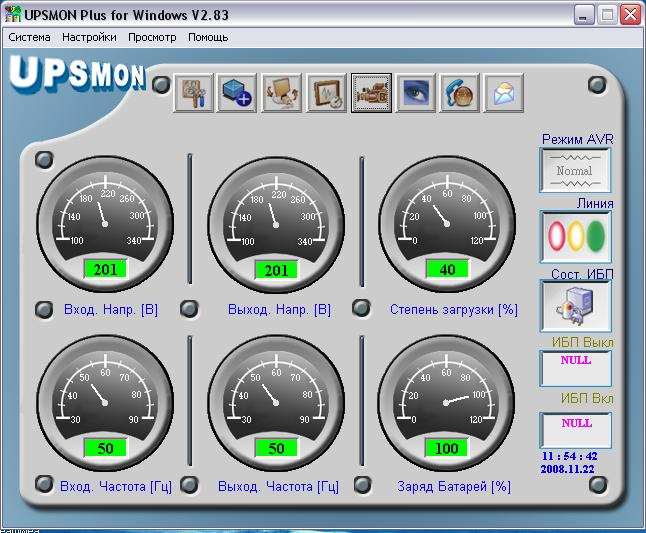
Task: Click the UPS status computer icon
Action: (x=575, y=306)
